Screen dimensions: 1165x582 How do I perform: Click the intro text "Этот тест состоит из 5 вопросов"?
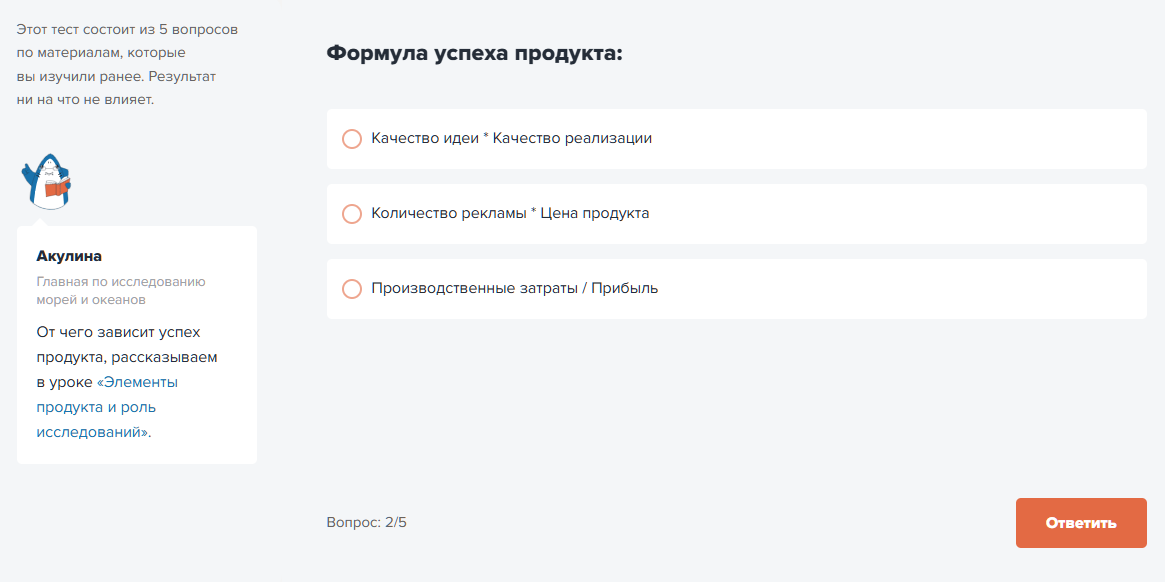tap(127, 30)
